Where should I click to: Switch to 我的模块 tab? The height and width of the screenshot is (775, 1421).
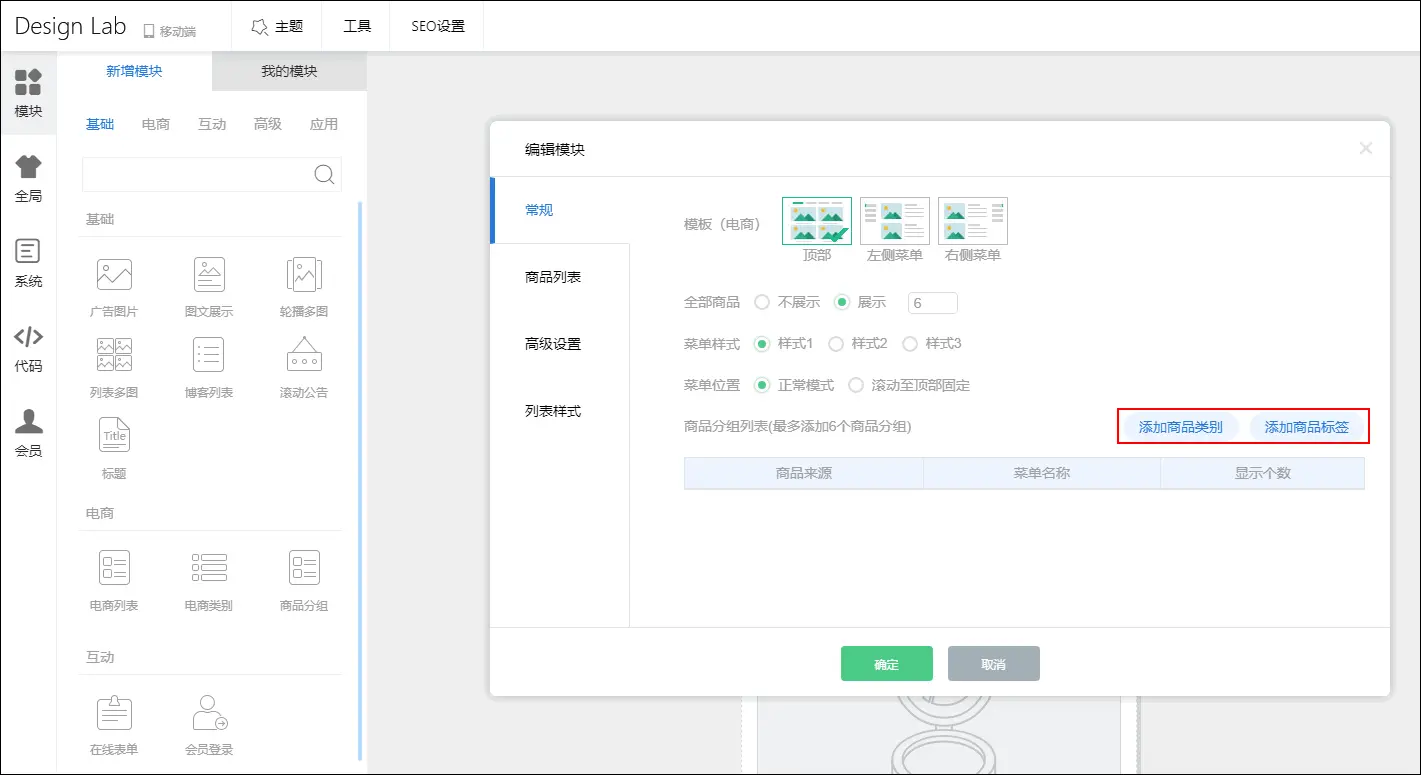point(289,72)
